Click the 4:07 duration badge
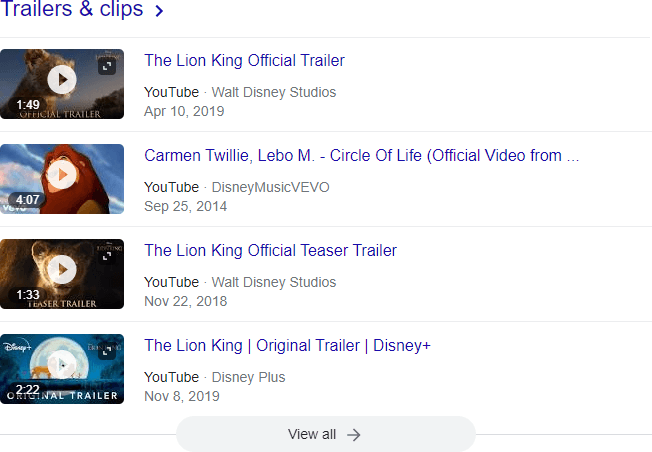Viewport: 652px width, 452px height. [28, 200]
